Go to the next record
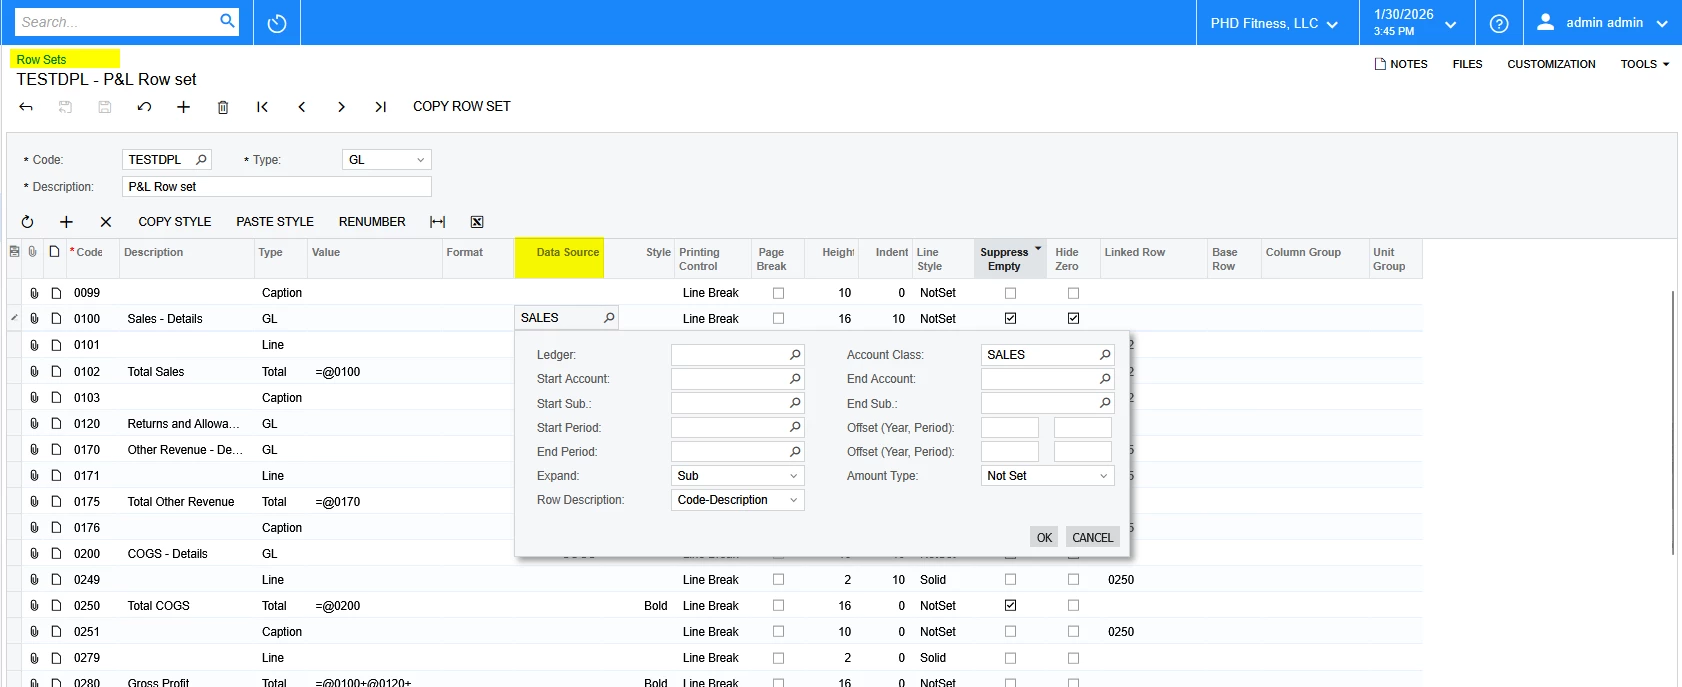The width and height of the screenshot is (1682, 687). tap(341, 107)
